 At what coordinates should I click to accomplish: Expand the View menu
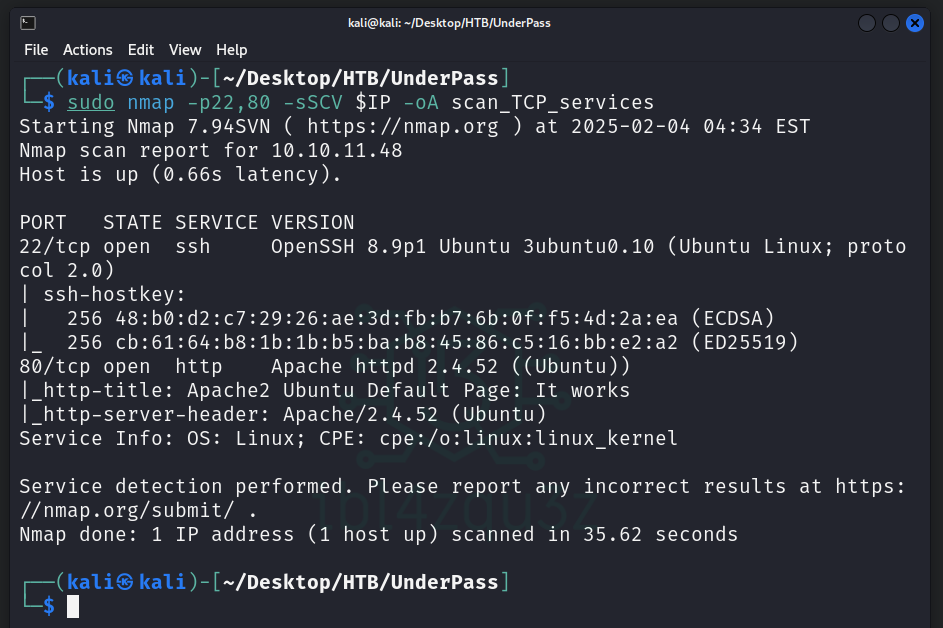coord(185,50)
